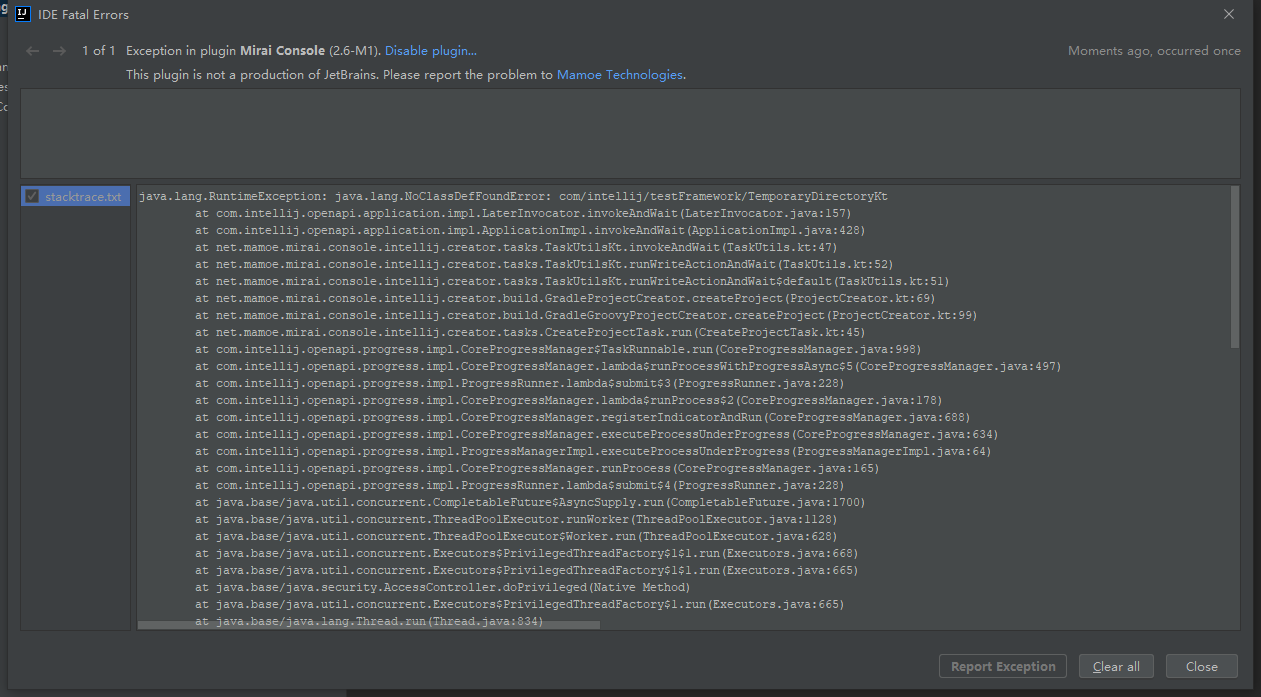Image resolution: width=1261 pixels, height=697 pixels.
Task: Click the Disable plugin link
Action: pos(430,50)
